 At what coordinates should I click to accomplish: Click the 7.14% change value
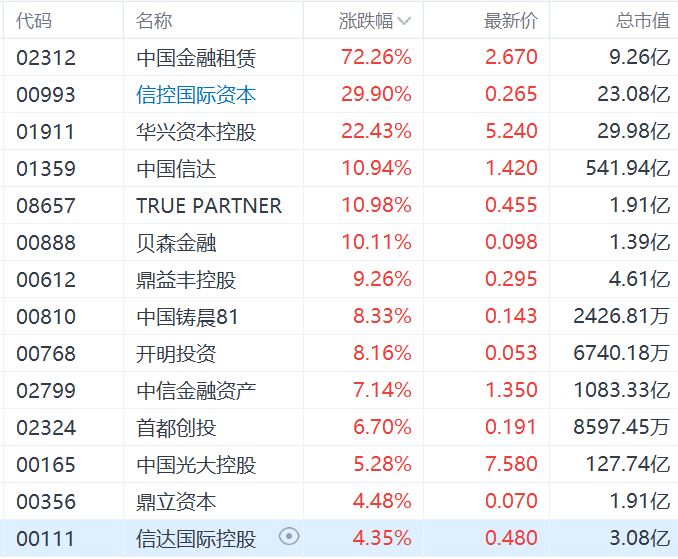coord(382,390)
